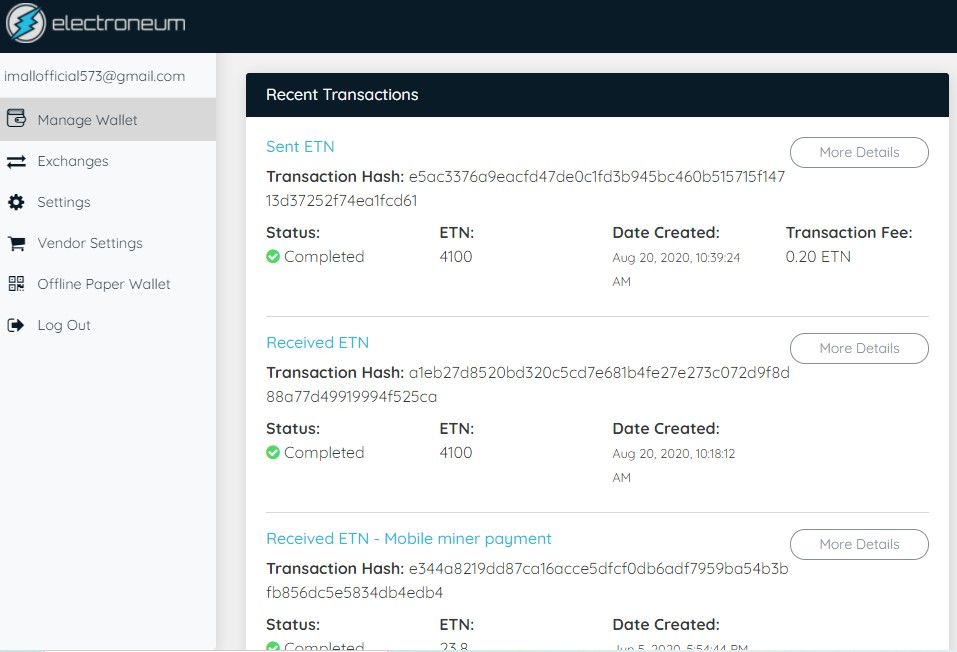
Task: Click the Offline Paper Wallet QR icon
Action: pos(16,284)
